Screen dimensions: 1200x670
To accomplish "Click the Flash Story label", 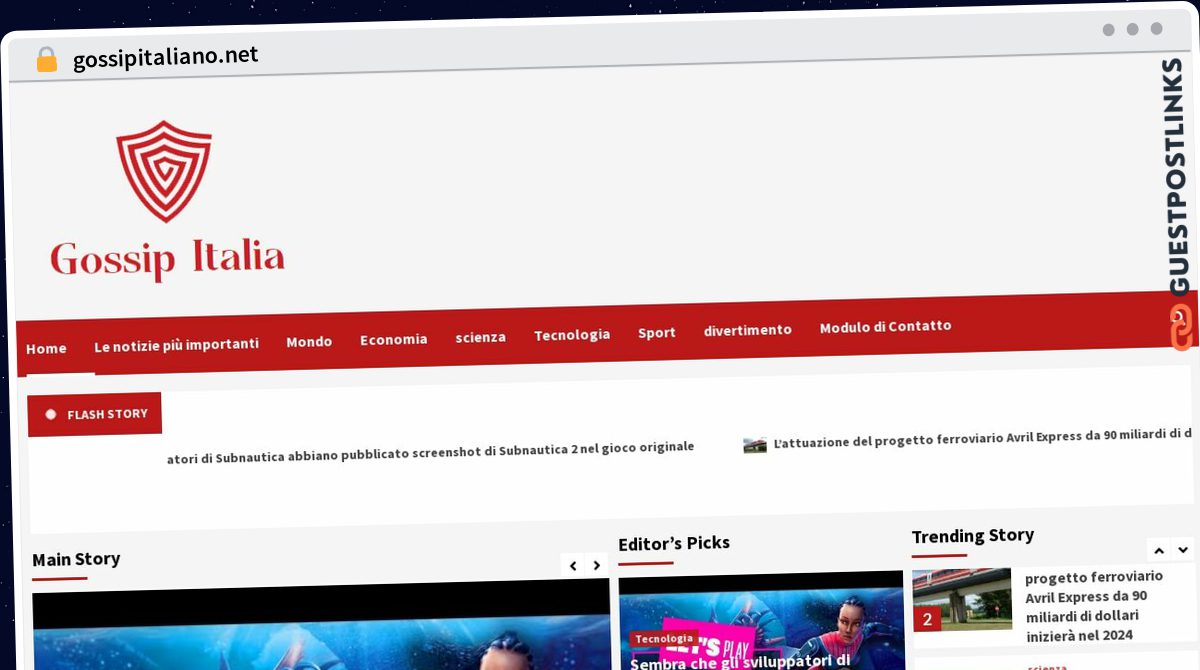I will pos(95,414).
